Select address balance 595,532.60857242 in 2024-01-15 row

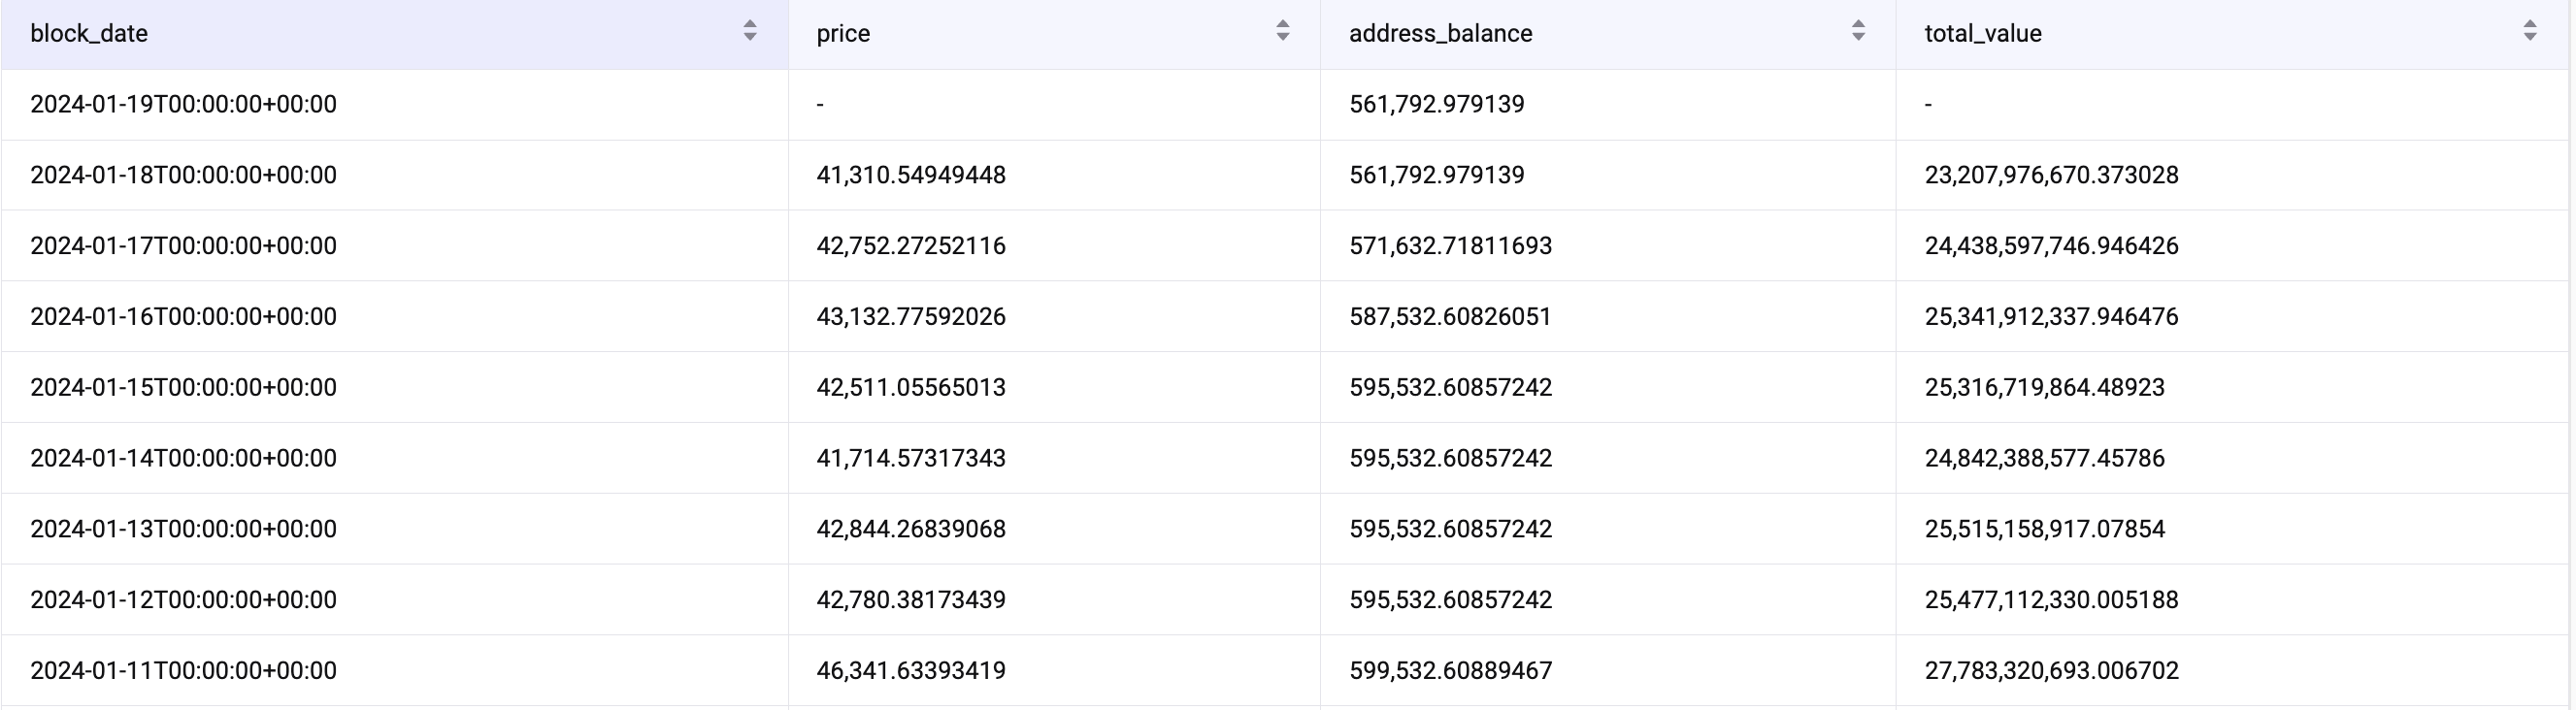[1451, 387]
